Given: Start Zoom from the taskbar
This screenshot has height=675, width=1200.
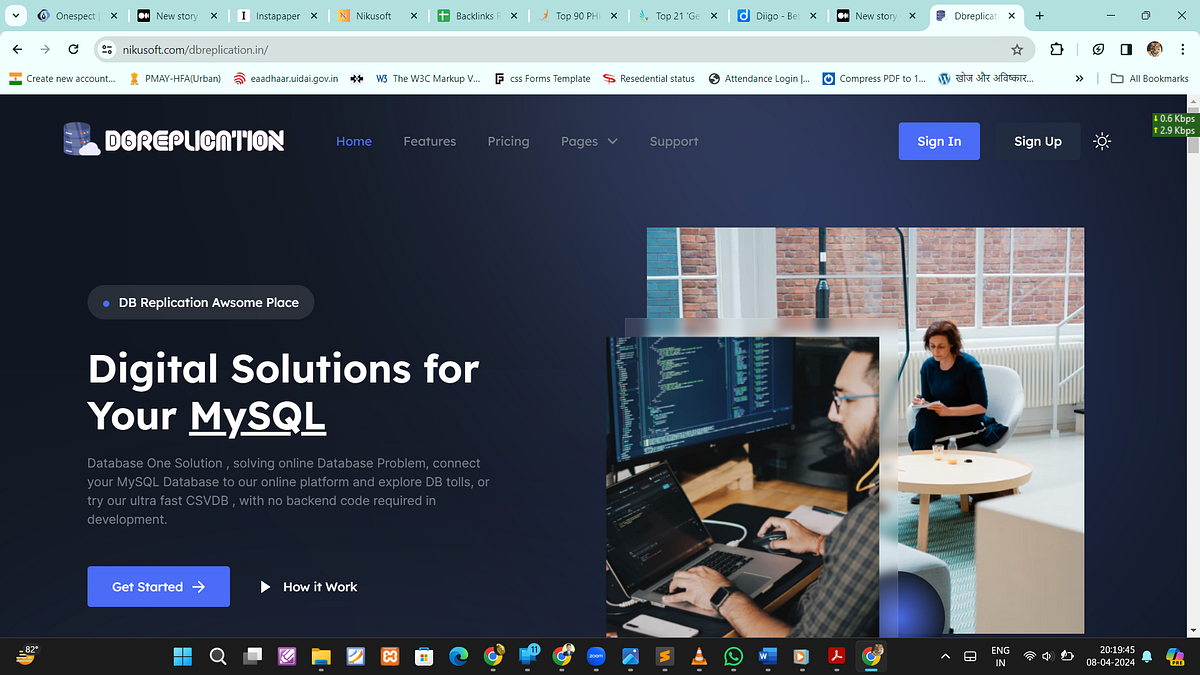Looking at the screenshot, I should [x=596, y=657].
